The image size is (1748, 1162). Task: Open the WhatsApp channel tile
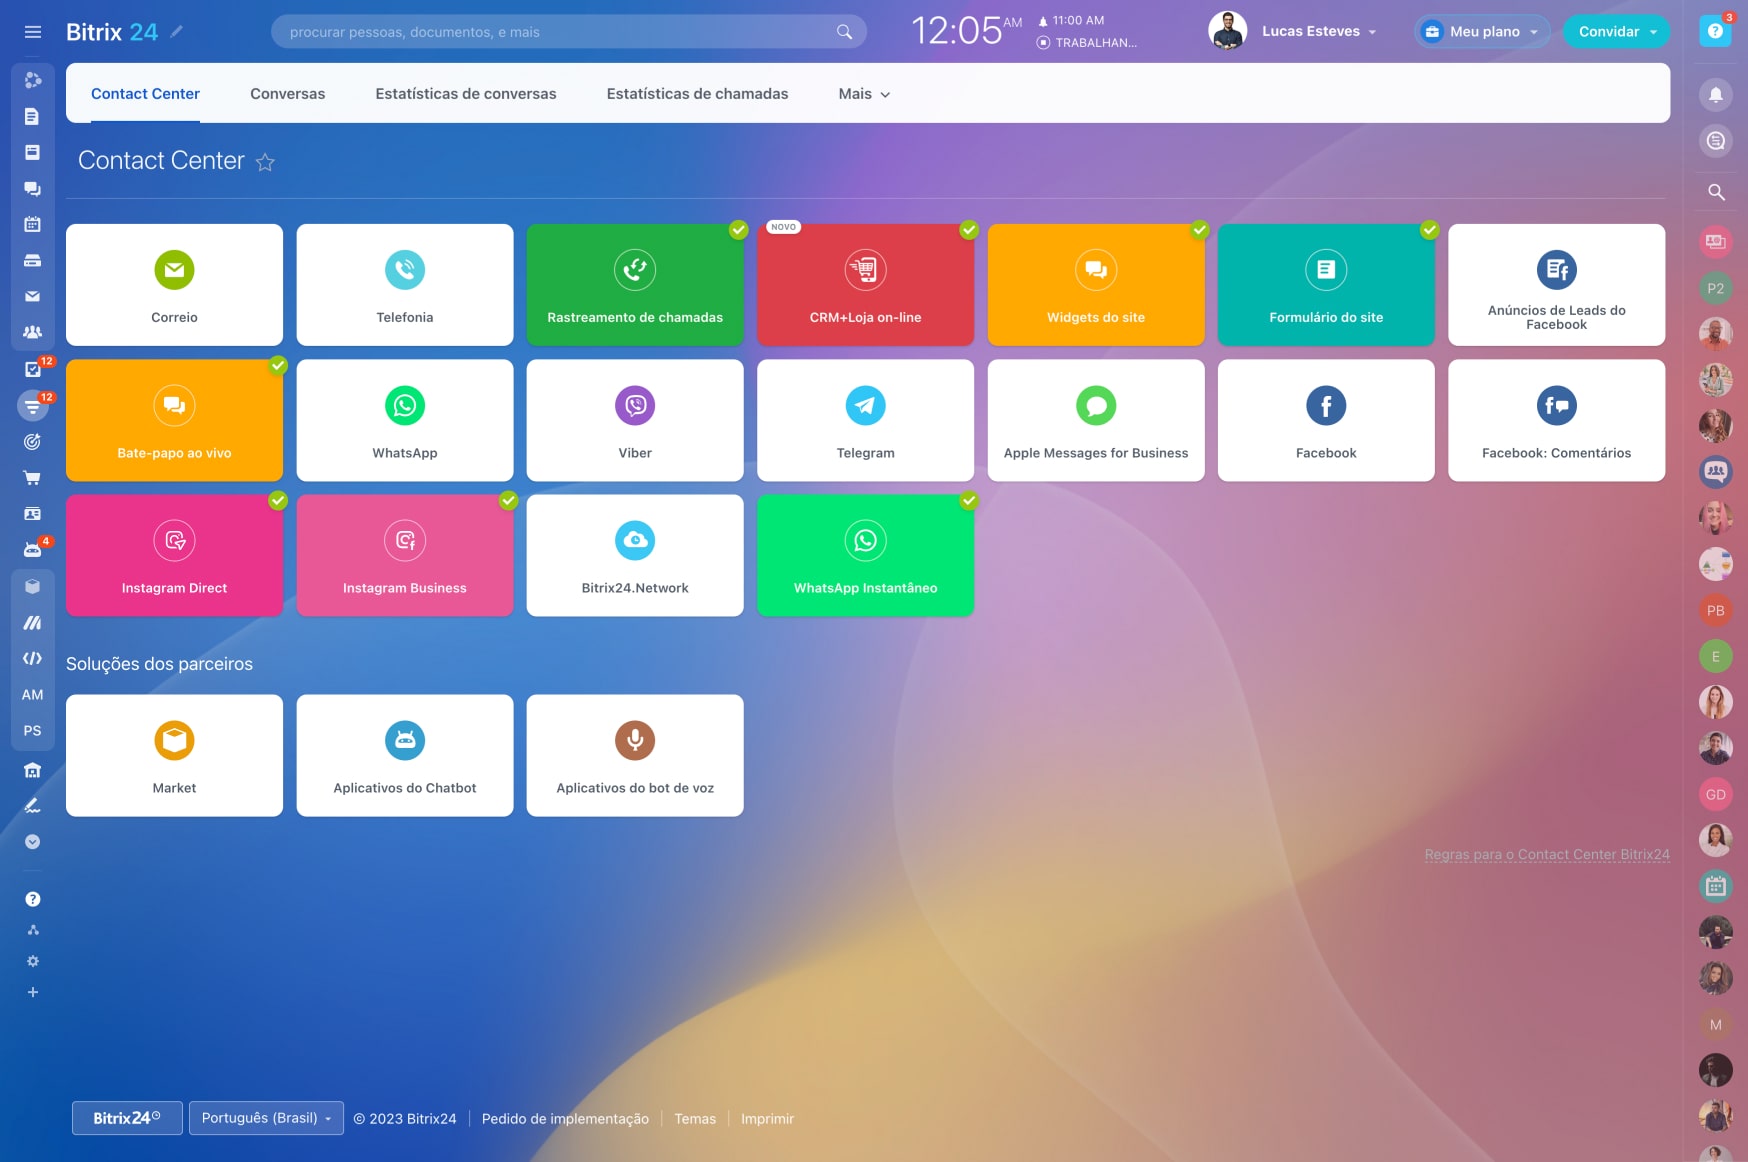pos(404,421)
